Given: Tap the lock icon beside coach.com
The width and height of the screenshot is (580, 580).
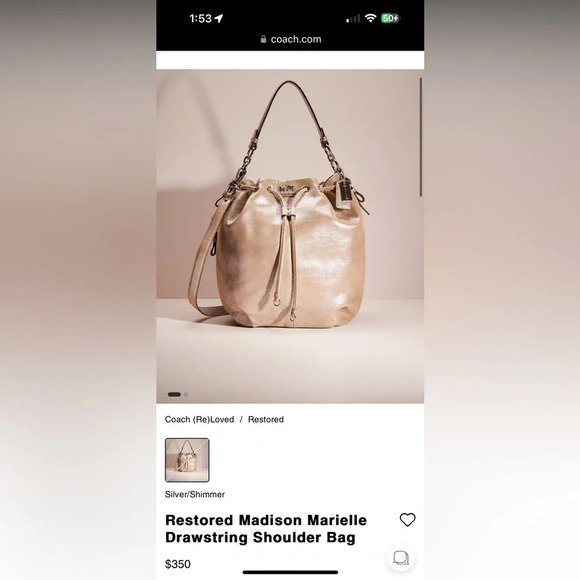Looking at the screenshot, I should (x=263, y=39).
